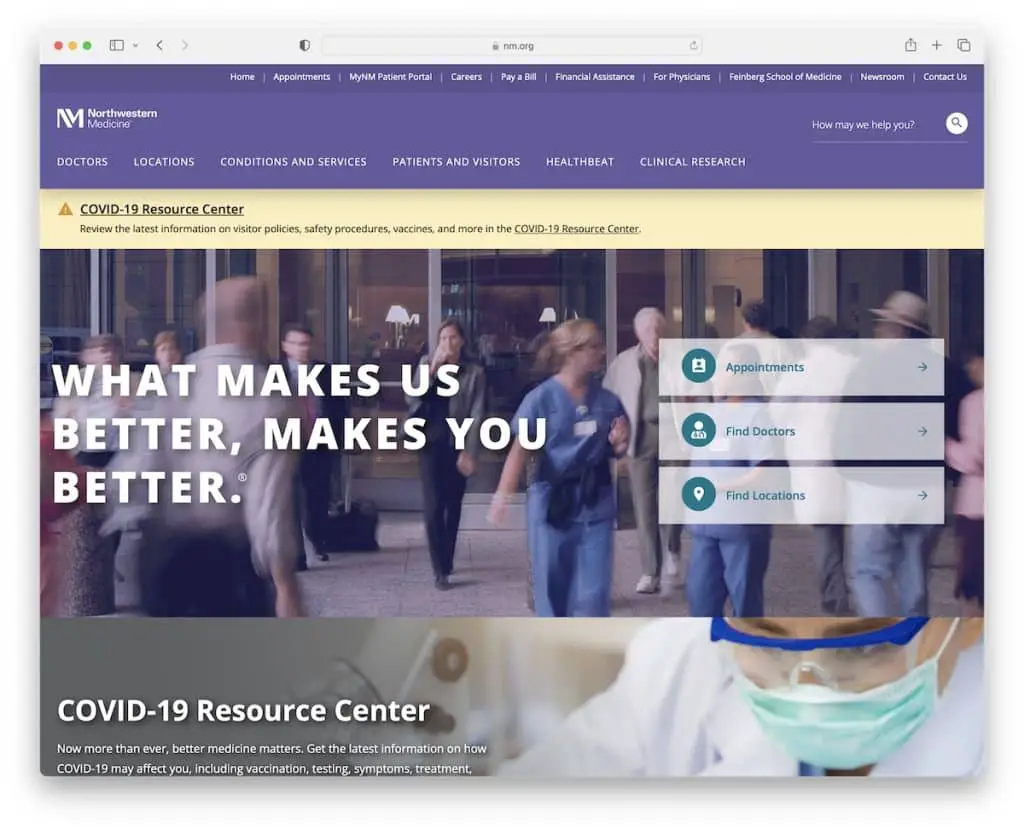Go back with the browser back arrow
The image size is (1024, 829).
point(159,45)
